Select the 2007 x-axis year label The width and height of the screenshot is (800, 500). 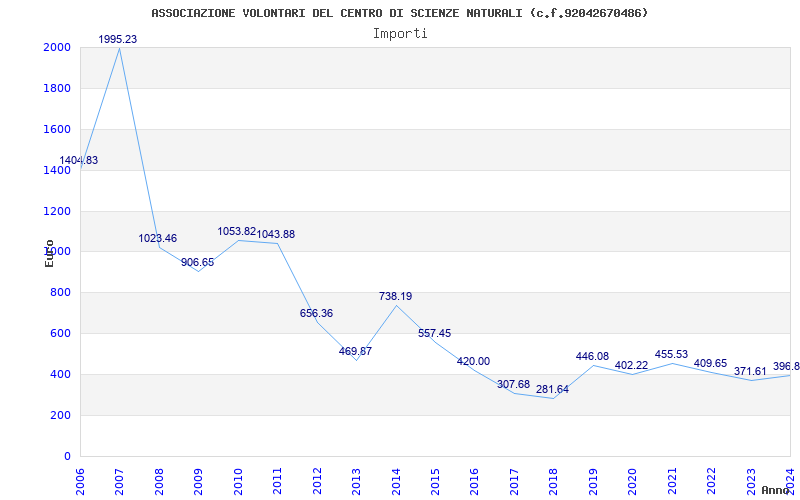[119, 482]
